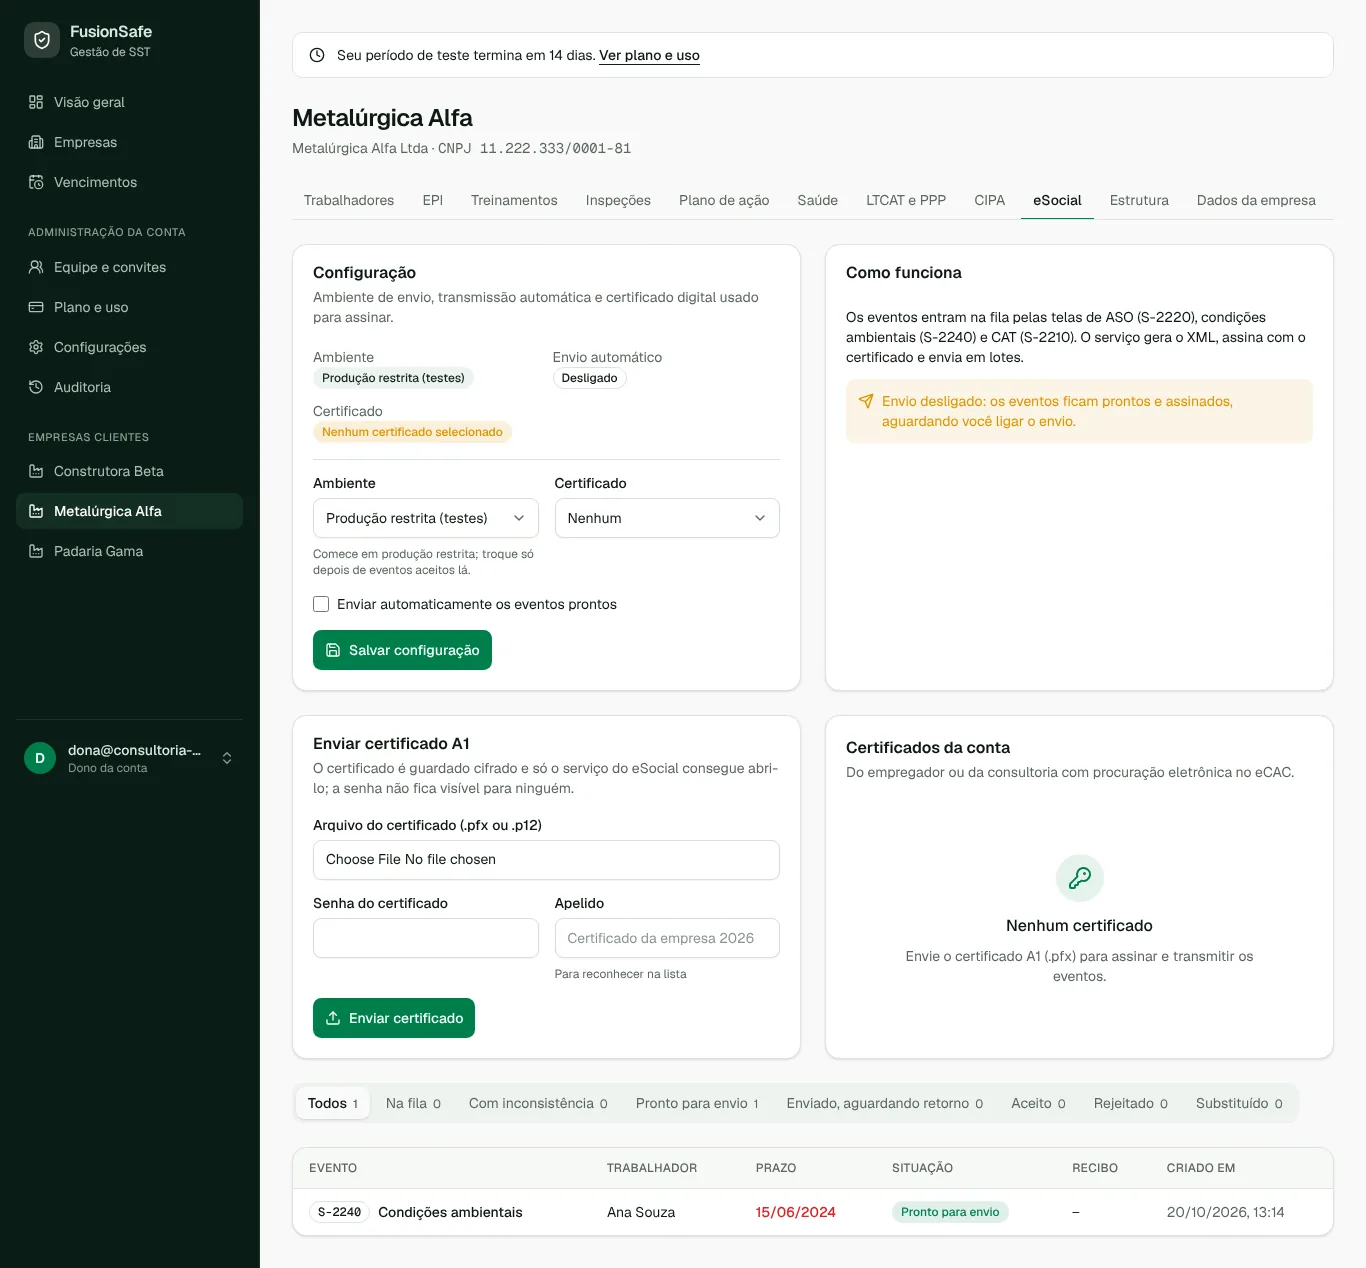The height and width of the screenshot is (1268, 1366).
Task: Click the Pronto para envio status badge in table row
Action: coord(950,1212)
